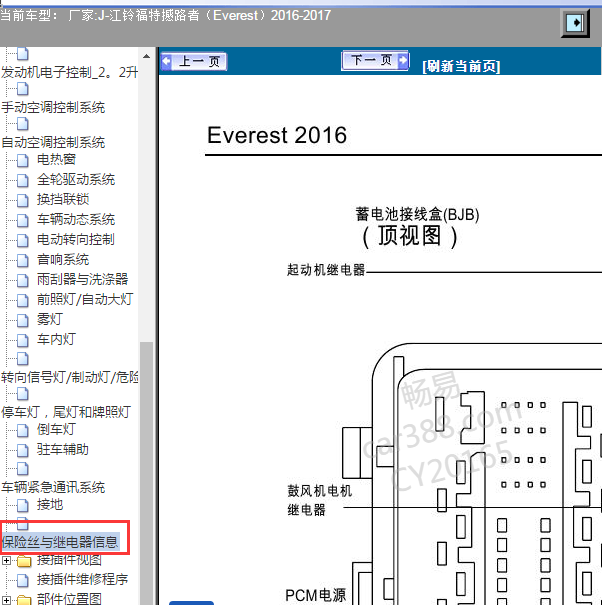Click the document icon beside 倒车灯
The image size is (602, 605).
[x=23, y=430]
